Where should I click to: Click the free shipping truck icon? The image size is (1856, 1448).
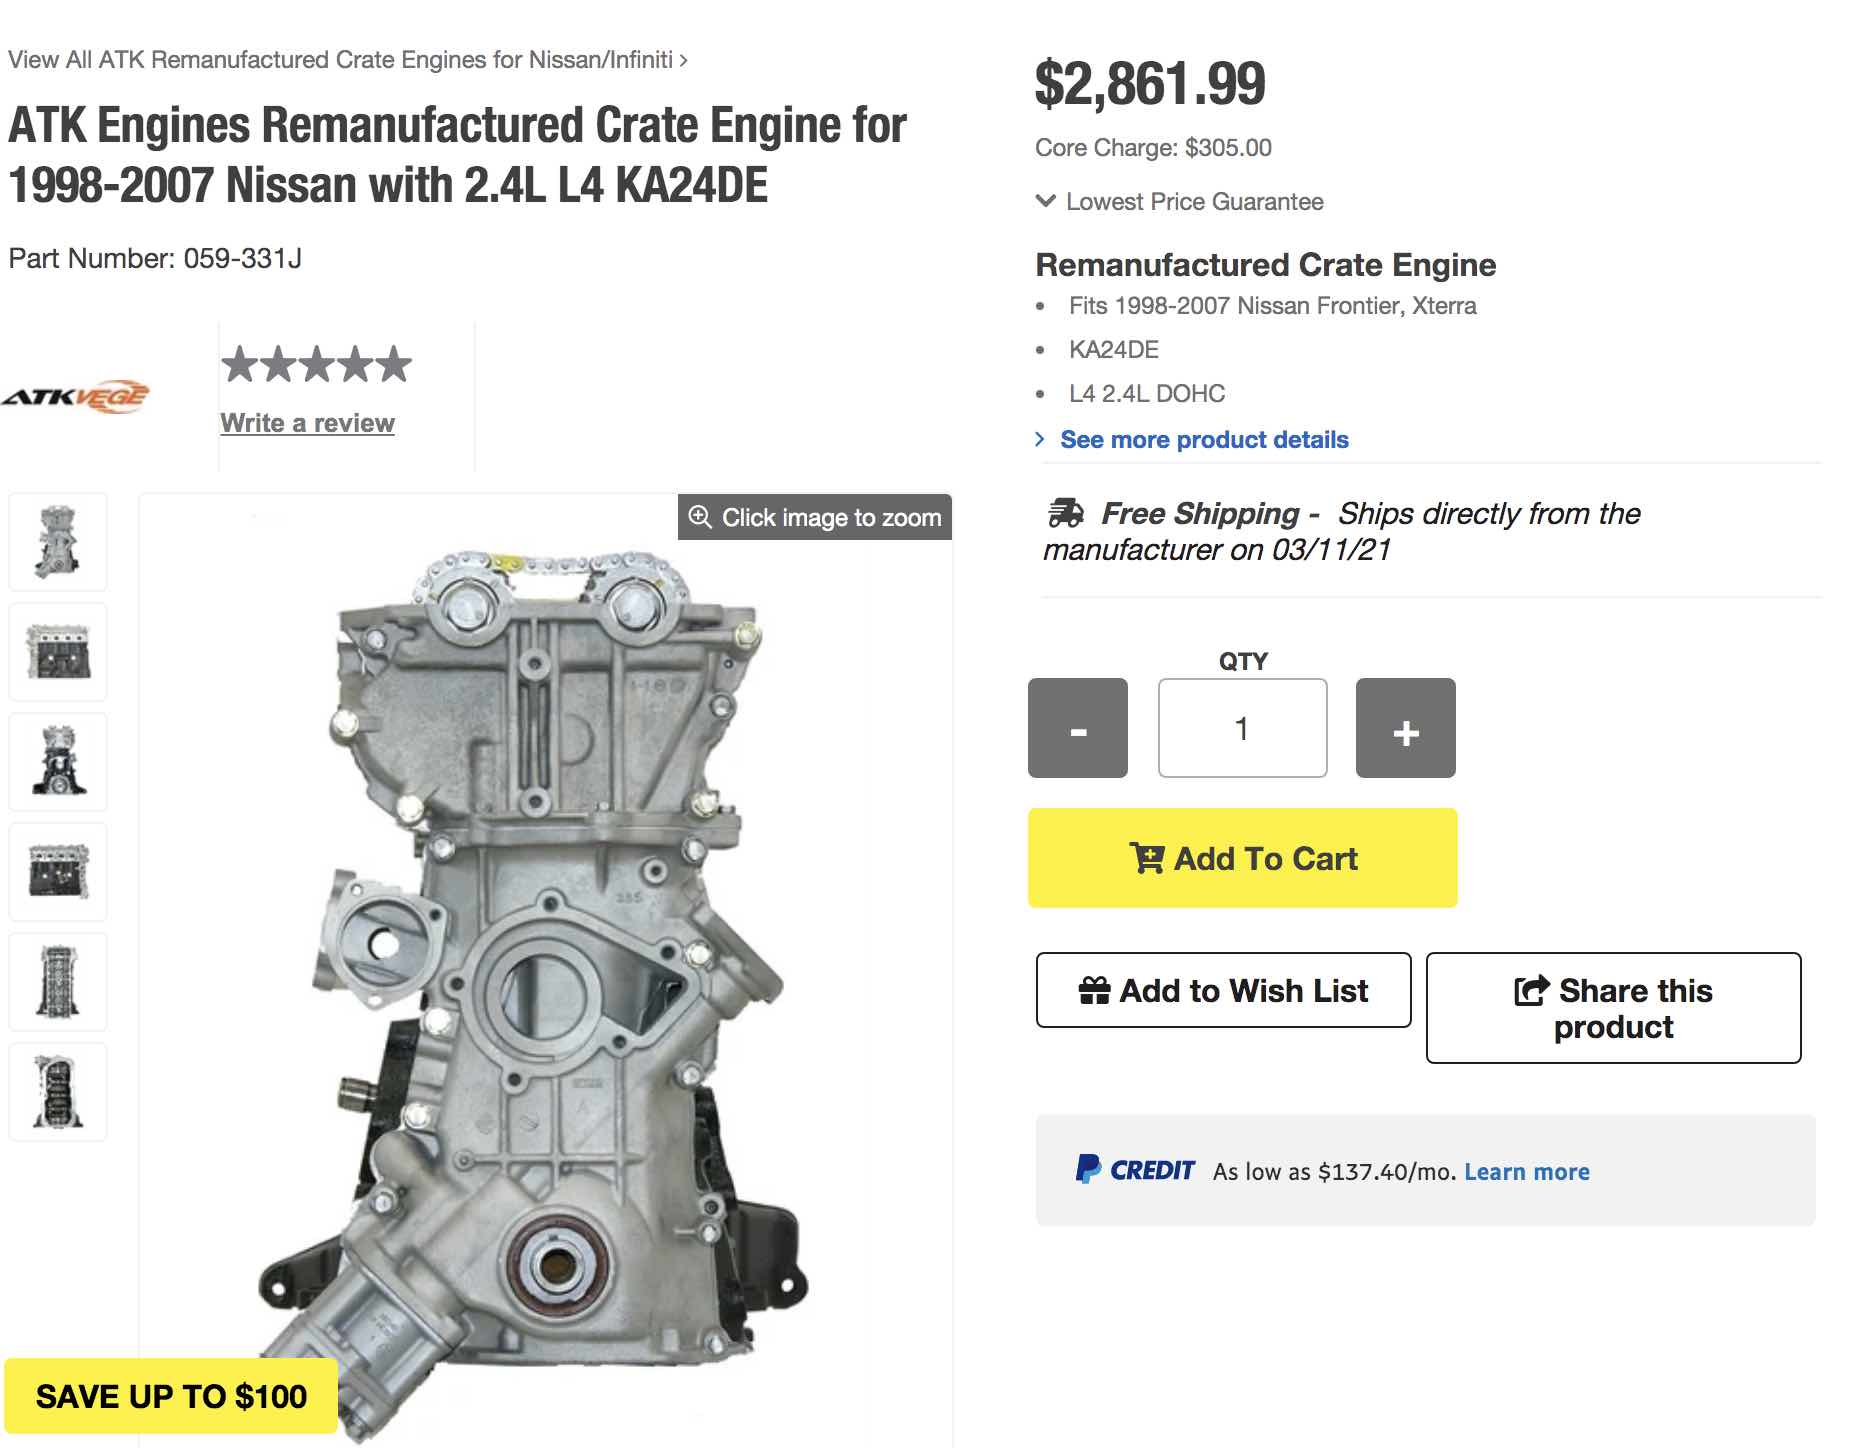point(1065,514)
